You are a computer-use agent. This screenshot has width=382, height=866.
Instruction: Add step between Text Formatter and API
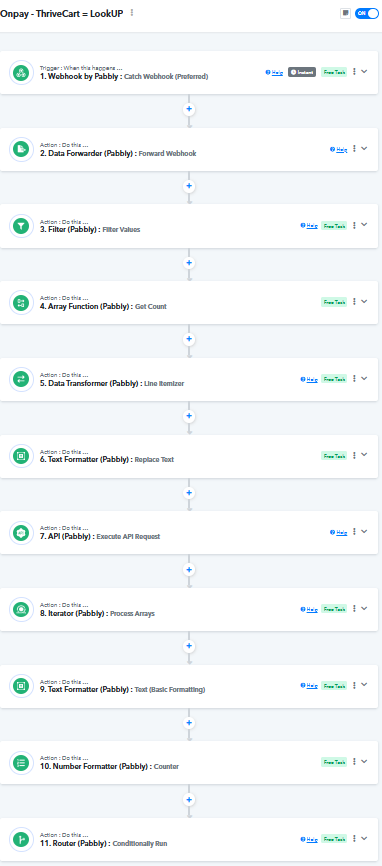[x=189, y=493]
